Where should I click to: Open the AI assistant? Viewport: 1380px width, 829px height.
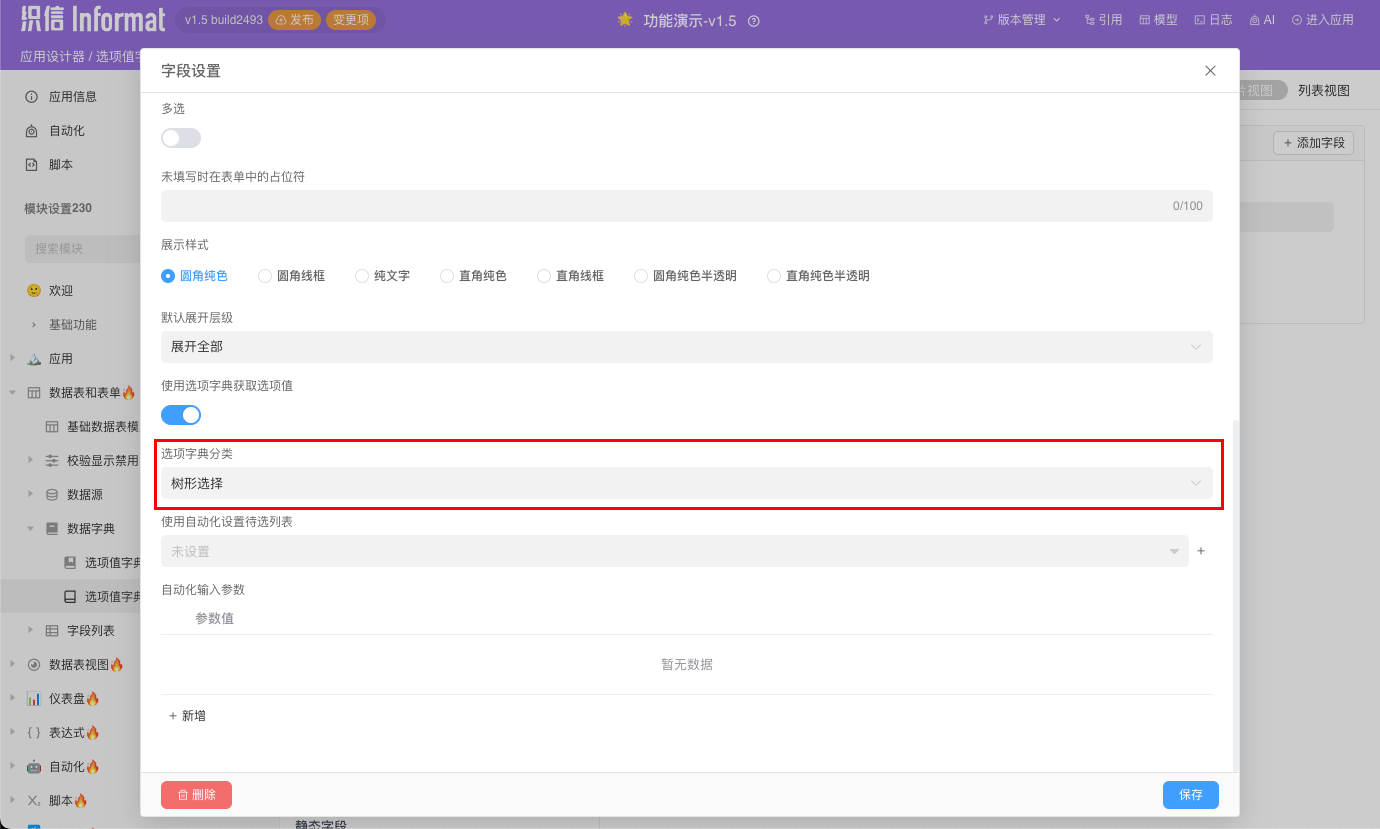(x=1262, y=18)
